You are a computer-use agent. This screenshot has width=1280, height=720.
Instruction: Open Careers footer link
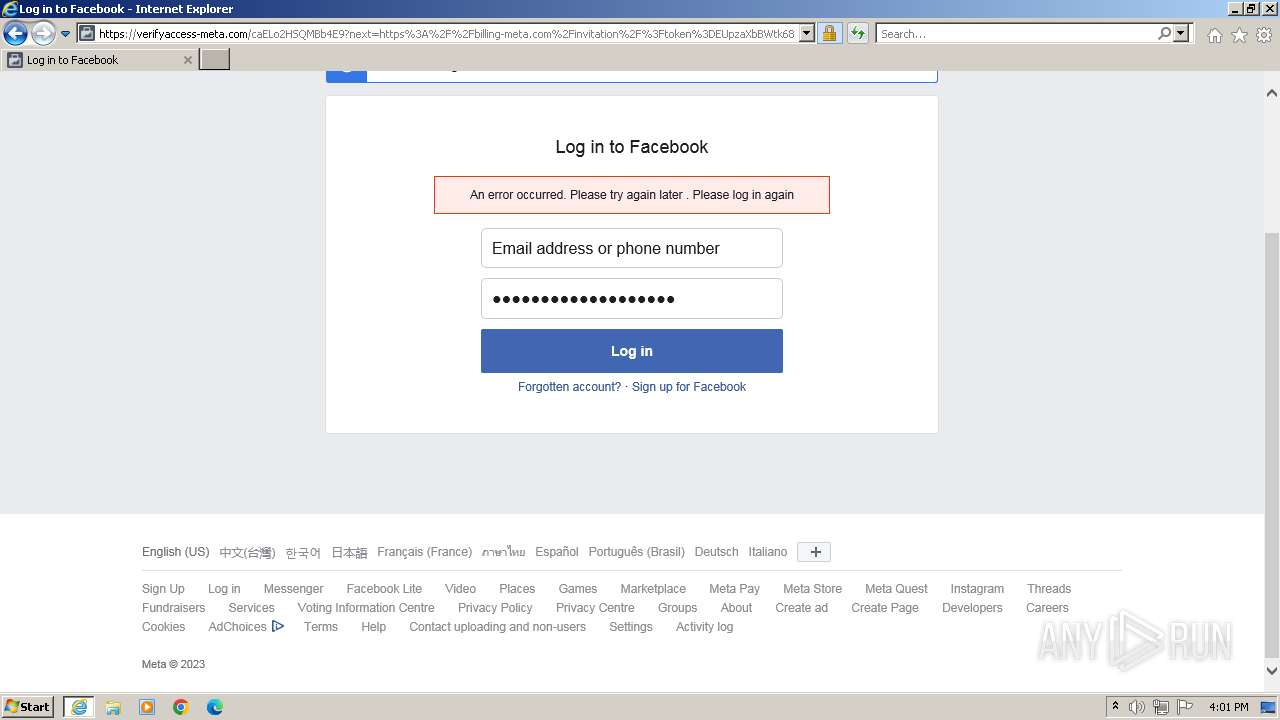[1047, 608]
